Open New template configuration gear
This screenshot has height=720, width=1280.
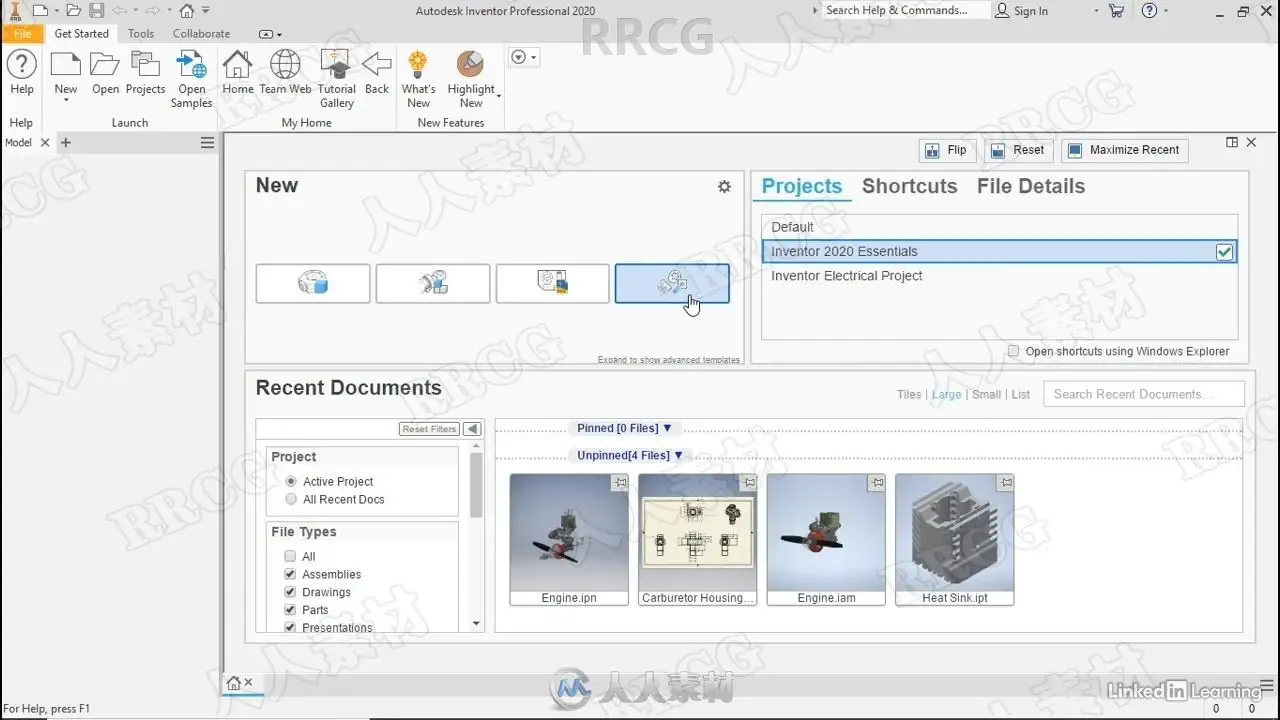coord(724,187)
